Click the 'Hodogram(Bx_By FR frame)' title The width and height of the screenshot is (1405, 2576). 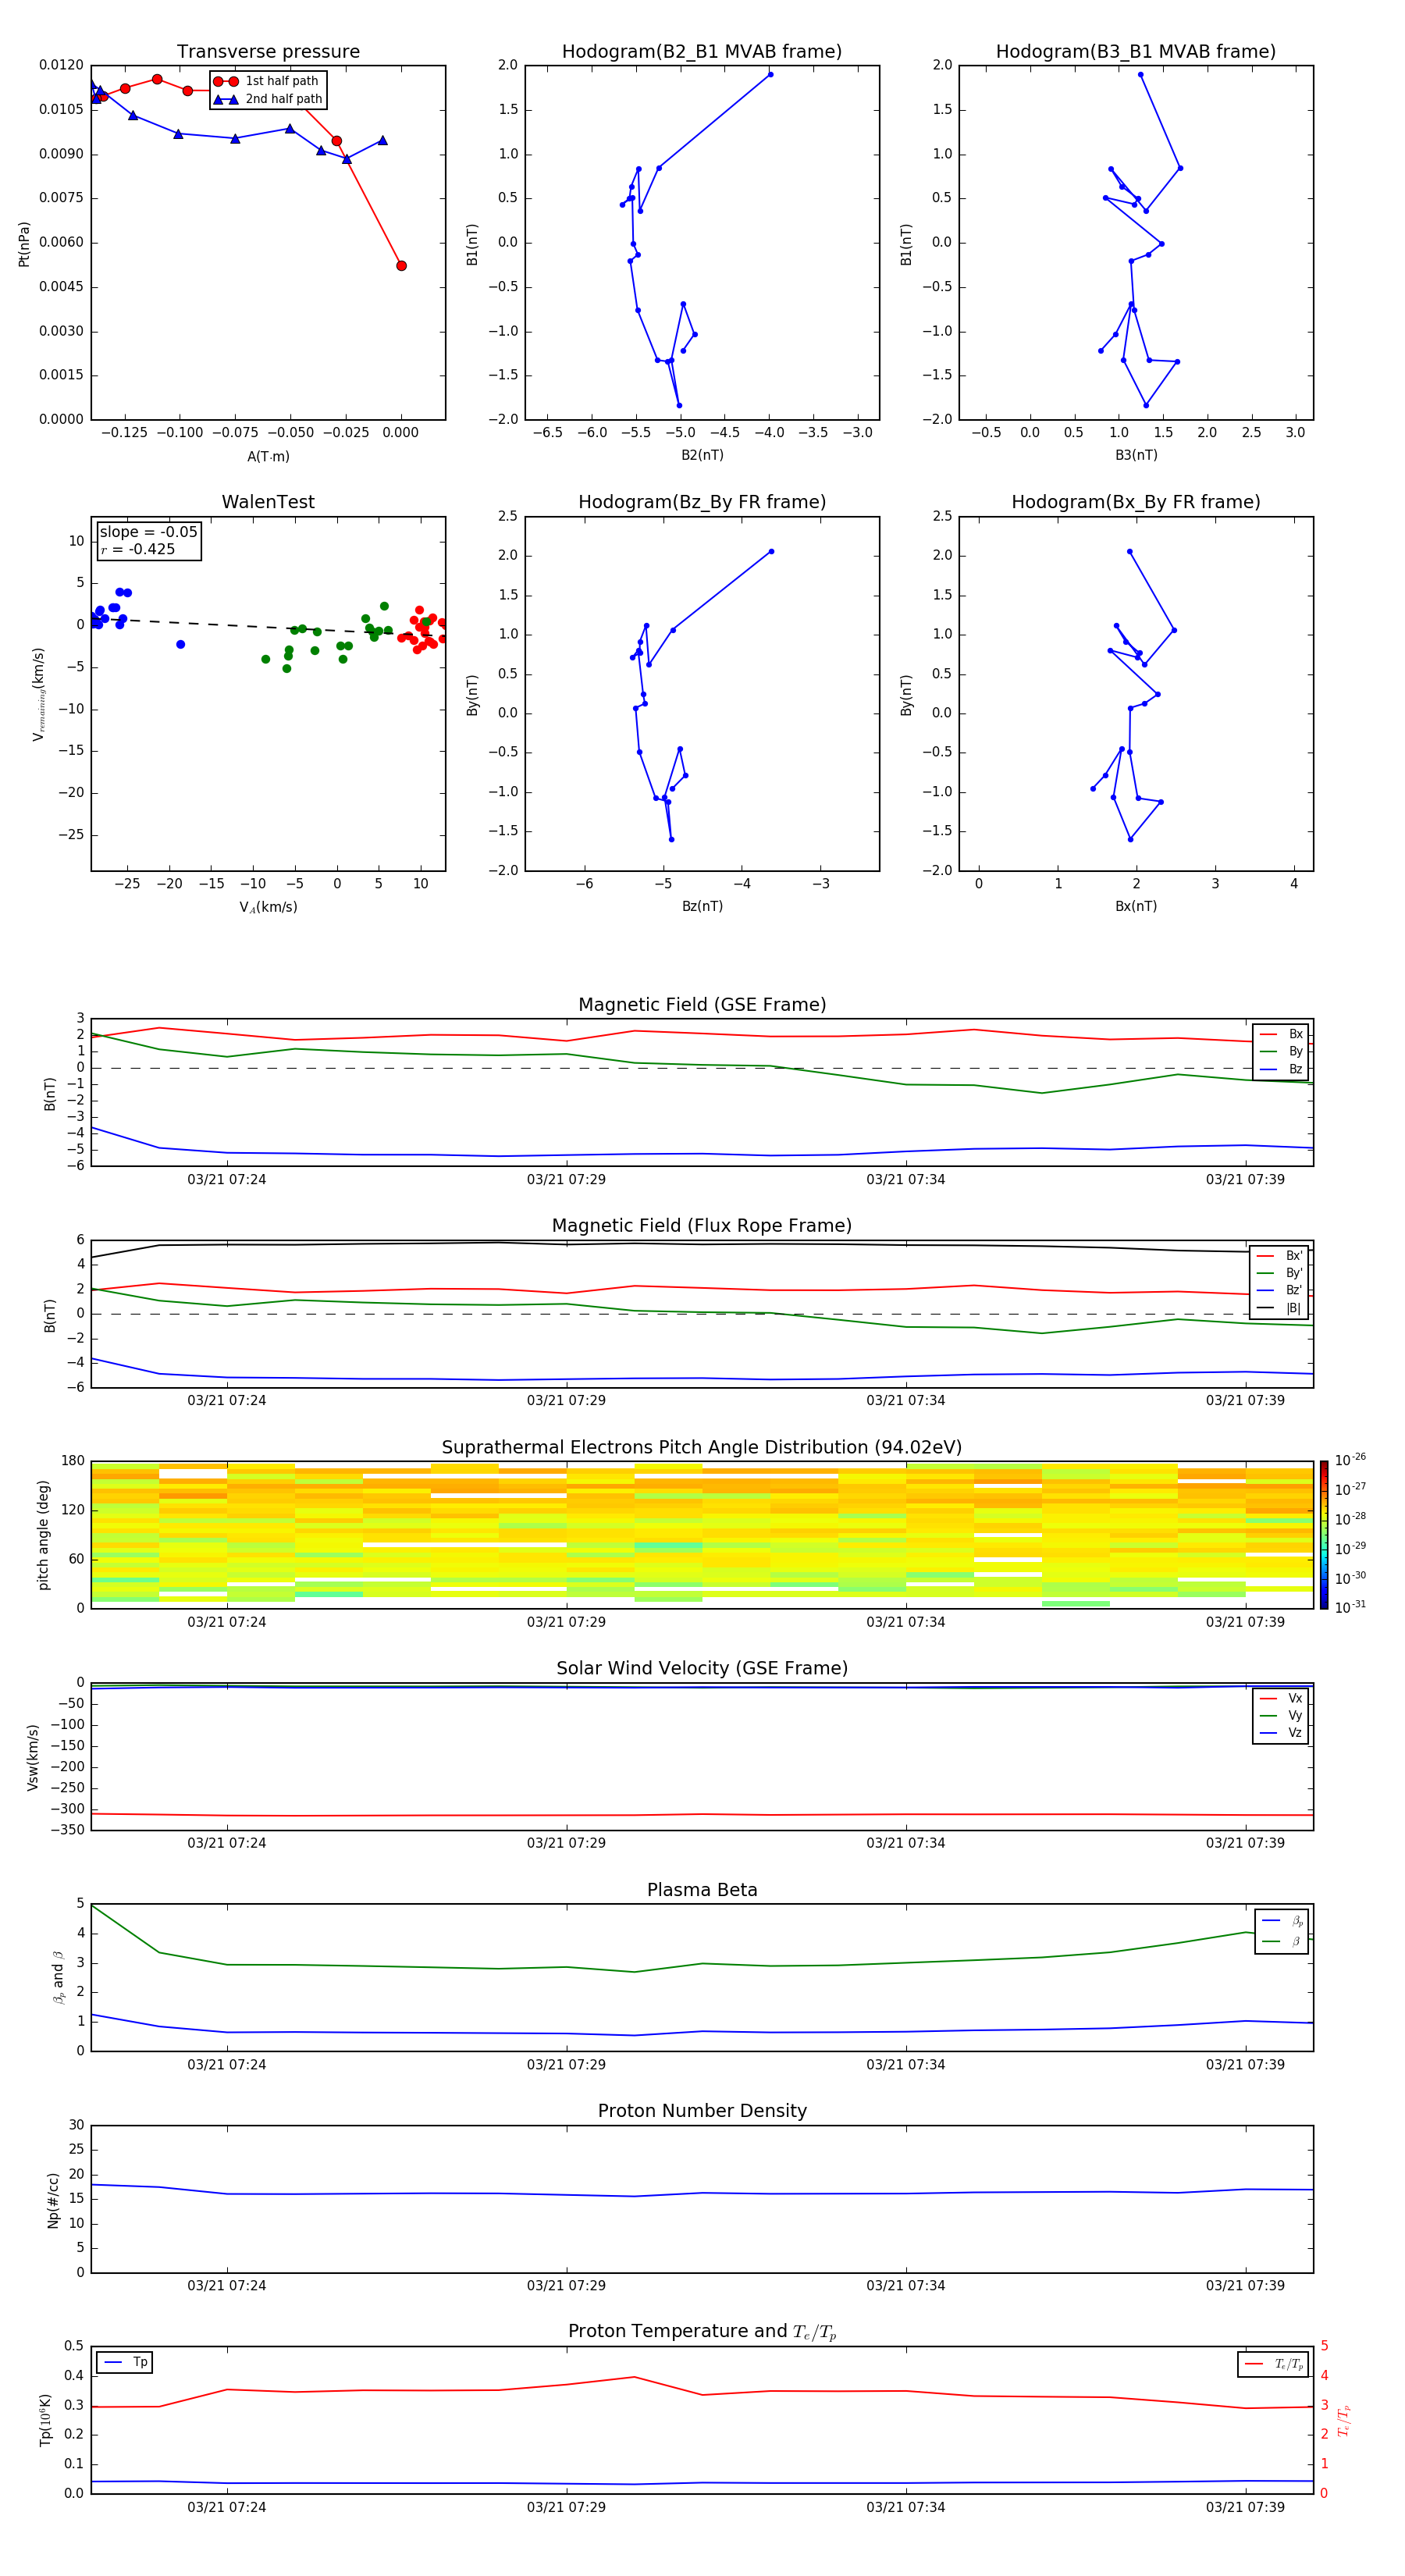pyautogui.click(x=1136, y=502)
